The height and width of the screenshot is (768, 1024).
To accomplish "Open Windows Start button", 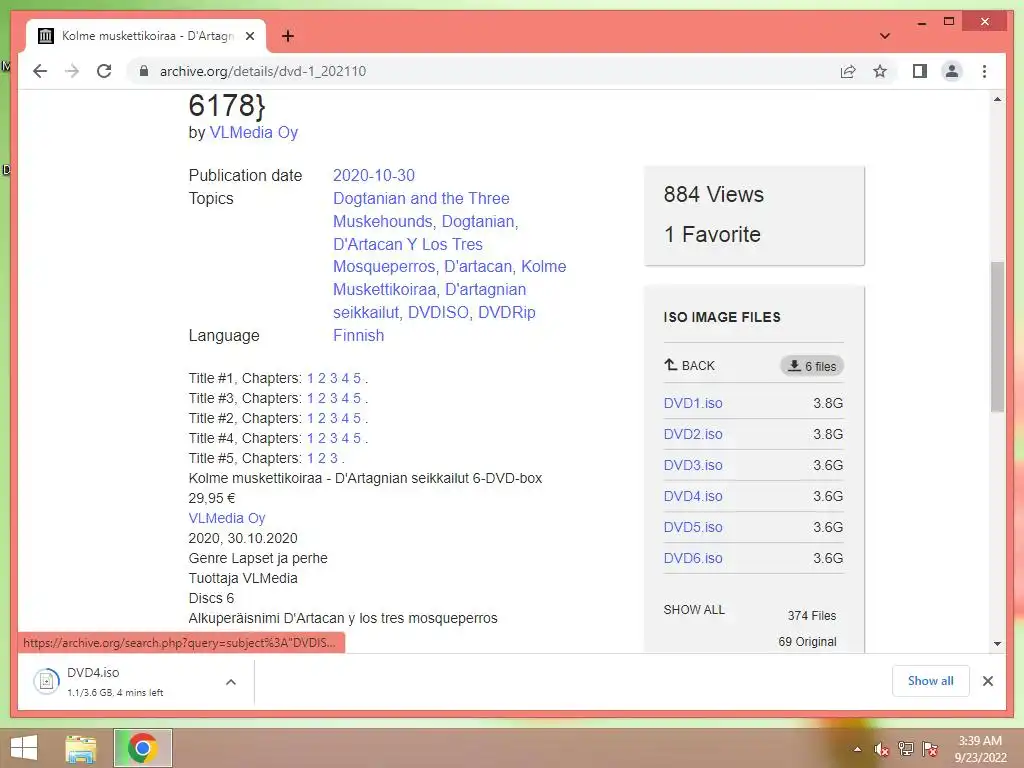I will (24, 748).
